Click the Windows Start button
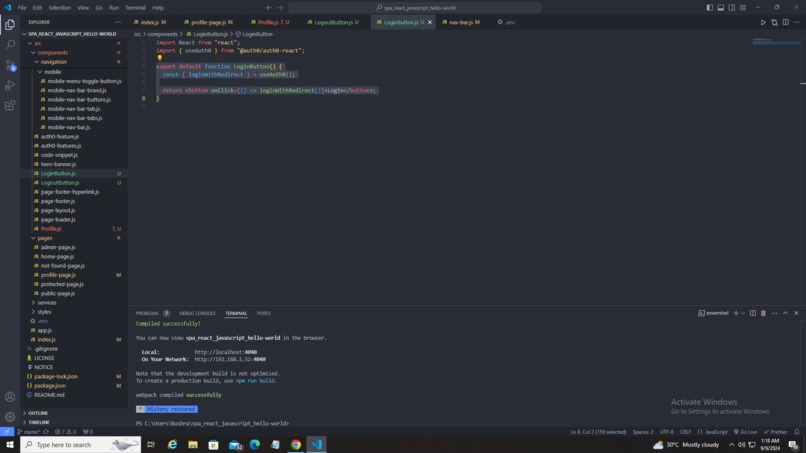This screenshot has width=806, height=453. (10, 445)
